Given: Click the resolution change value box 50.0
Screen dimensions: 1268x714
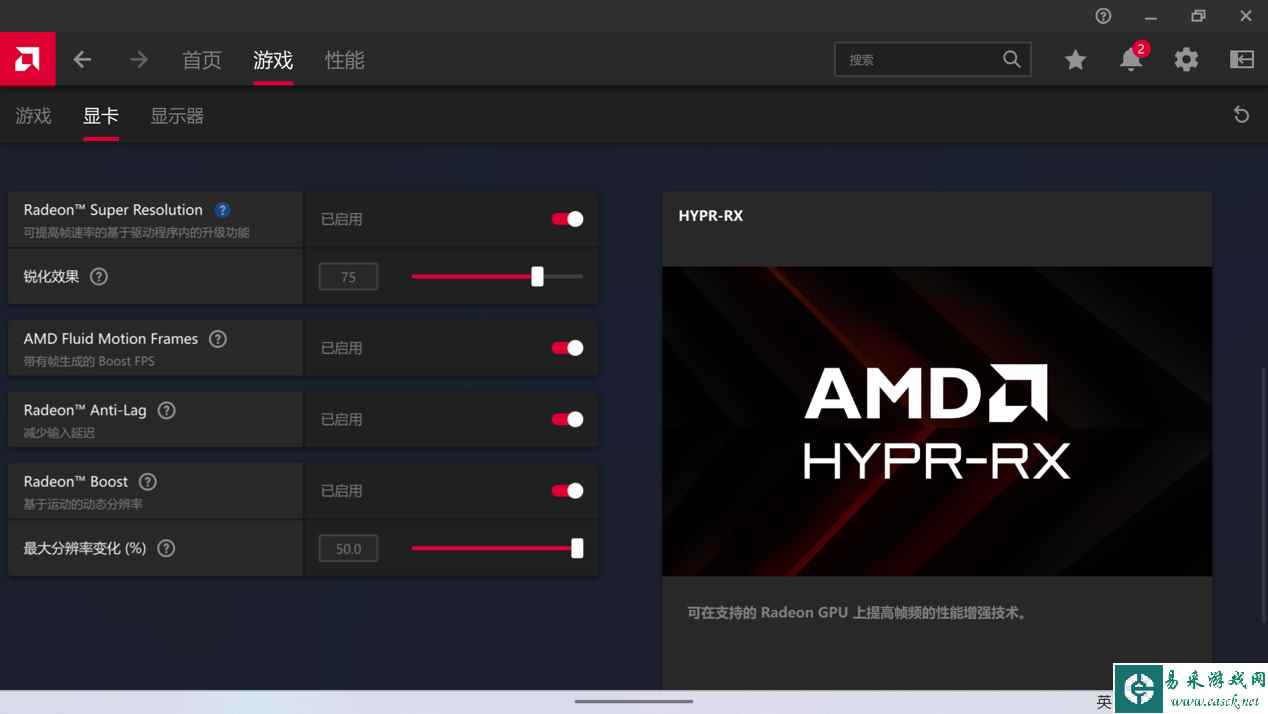Looking at the screenshot, I should coord(348,548).
